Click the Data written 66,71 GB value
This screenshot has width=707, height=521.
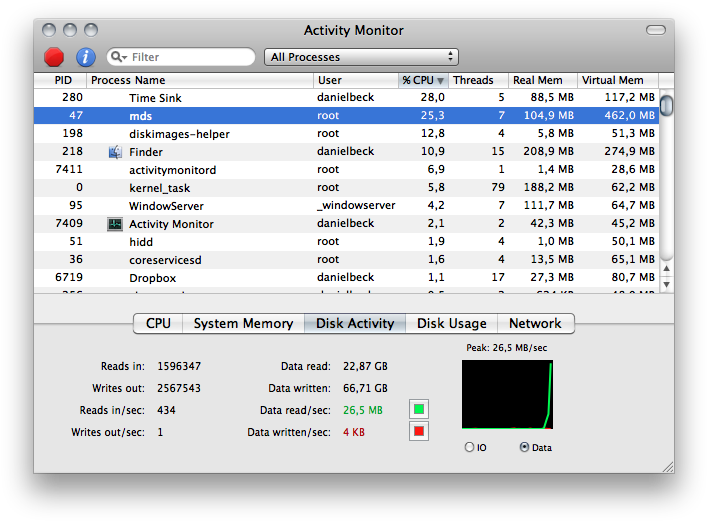(365, 388)
